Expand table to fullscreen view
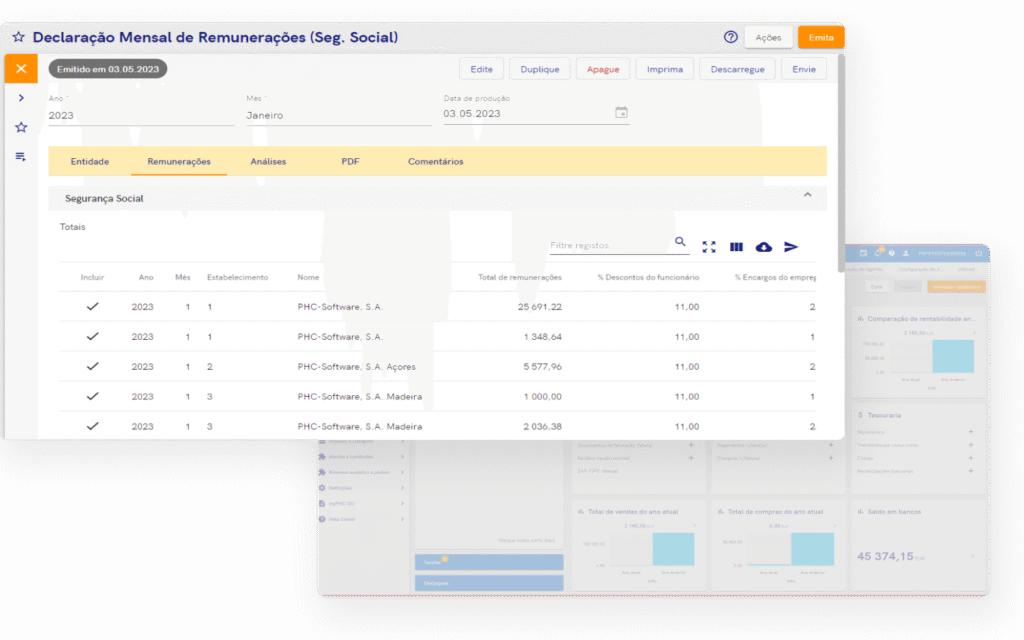 pyautogui.click(x=709, y=247)
